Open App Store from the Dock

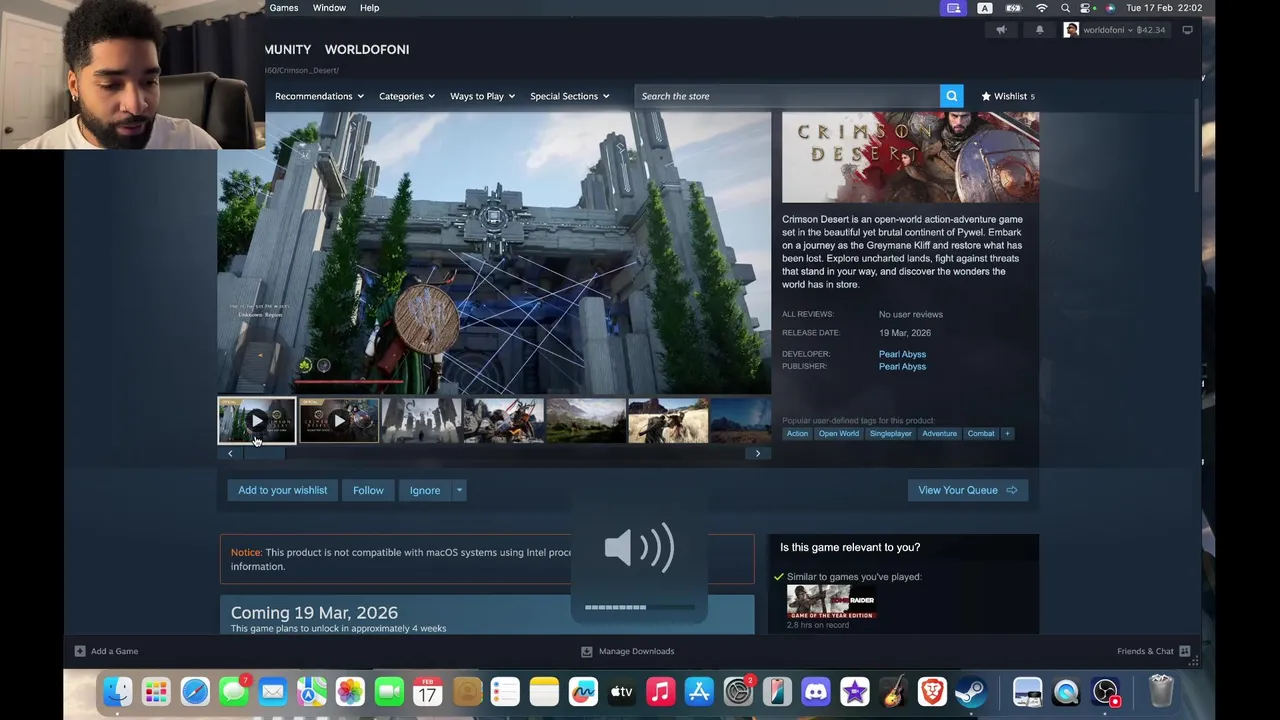pos(699,691)
